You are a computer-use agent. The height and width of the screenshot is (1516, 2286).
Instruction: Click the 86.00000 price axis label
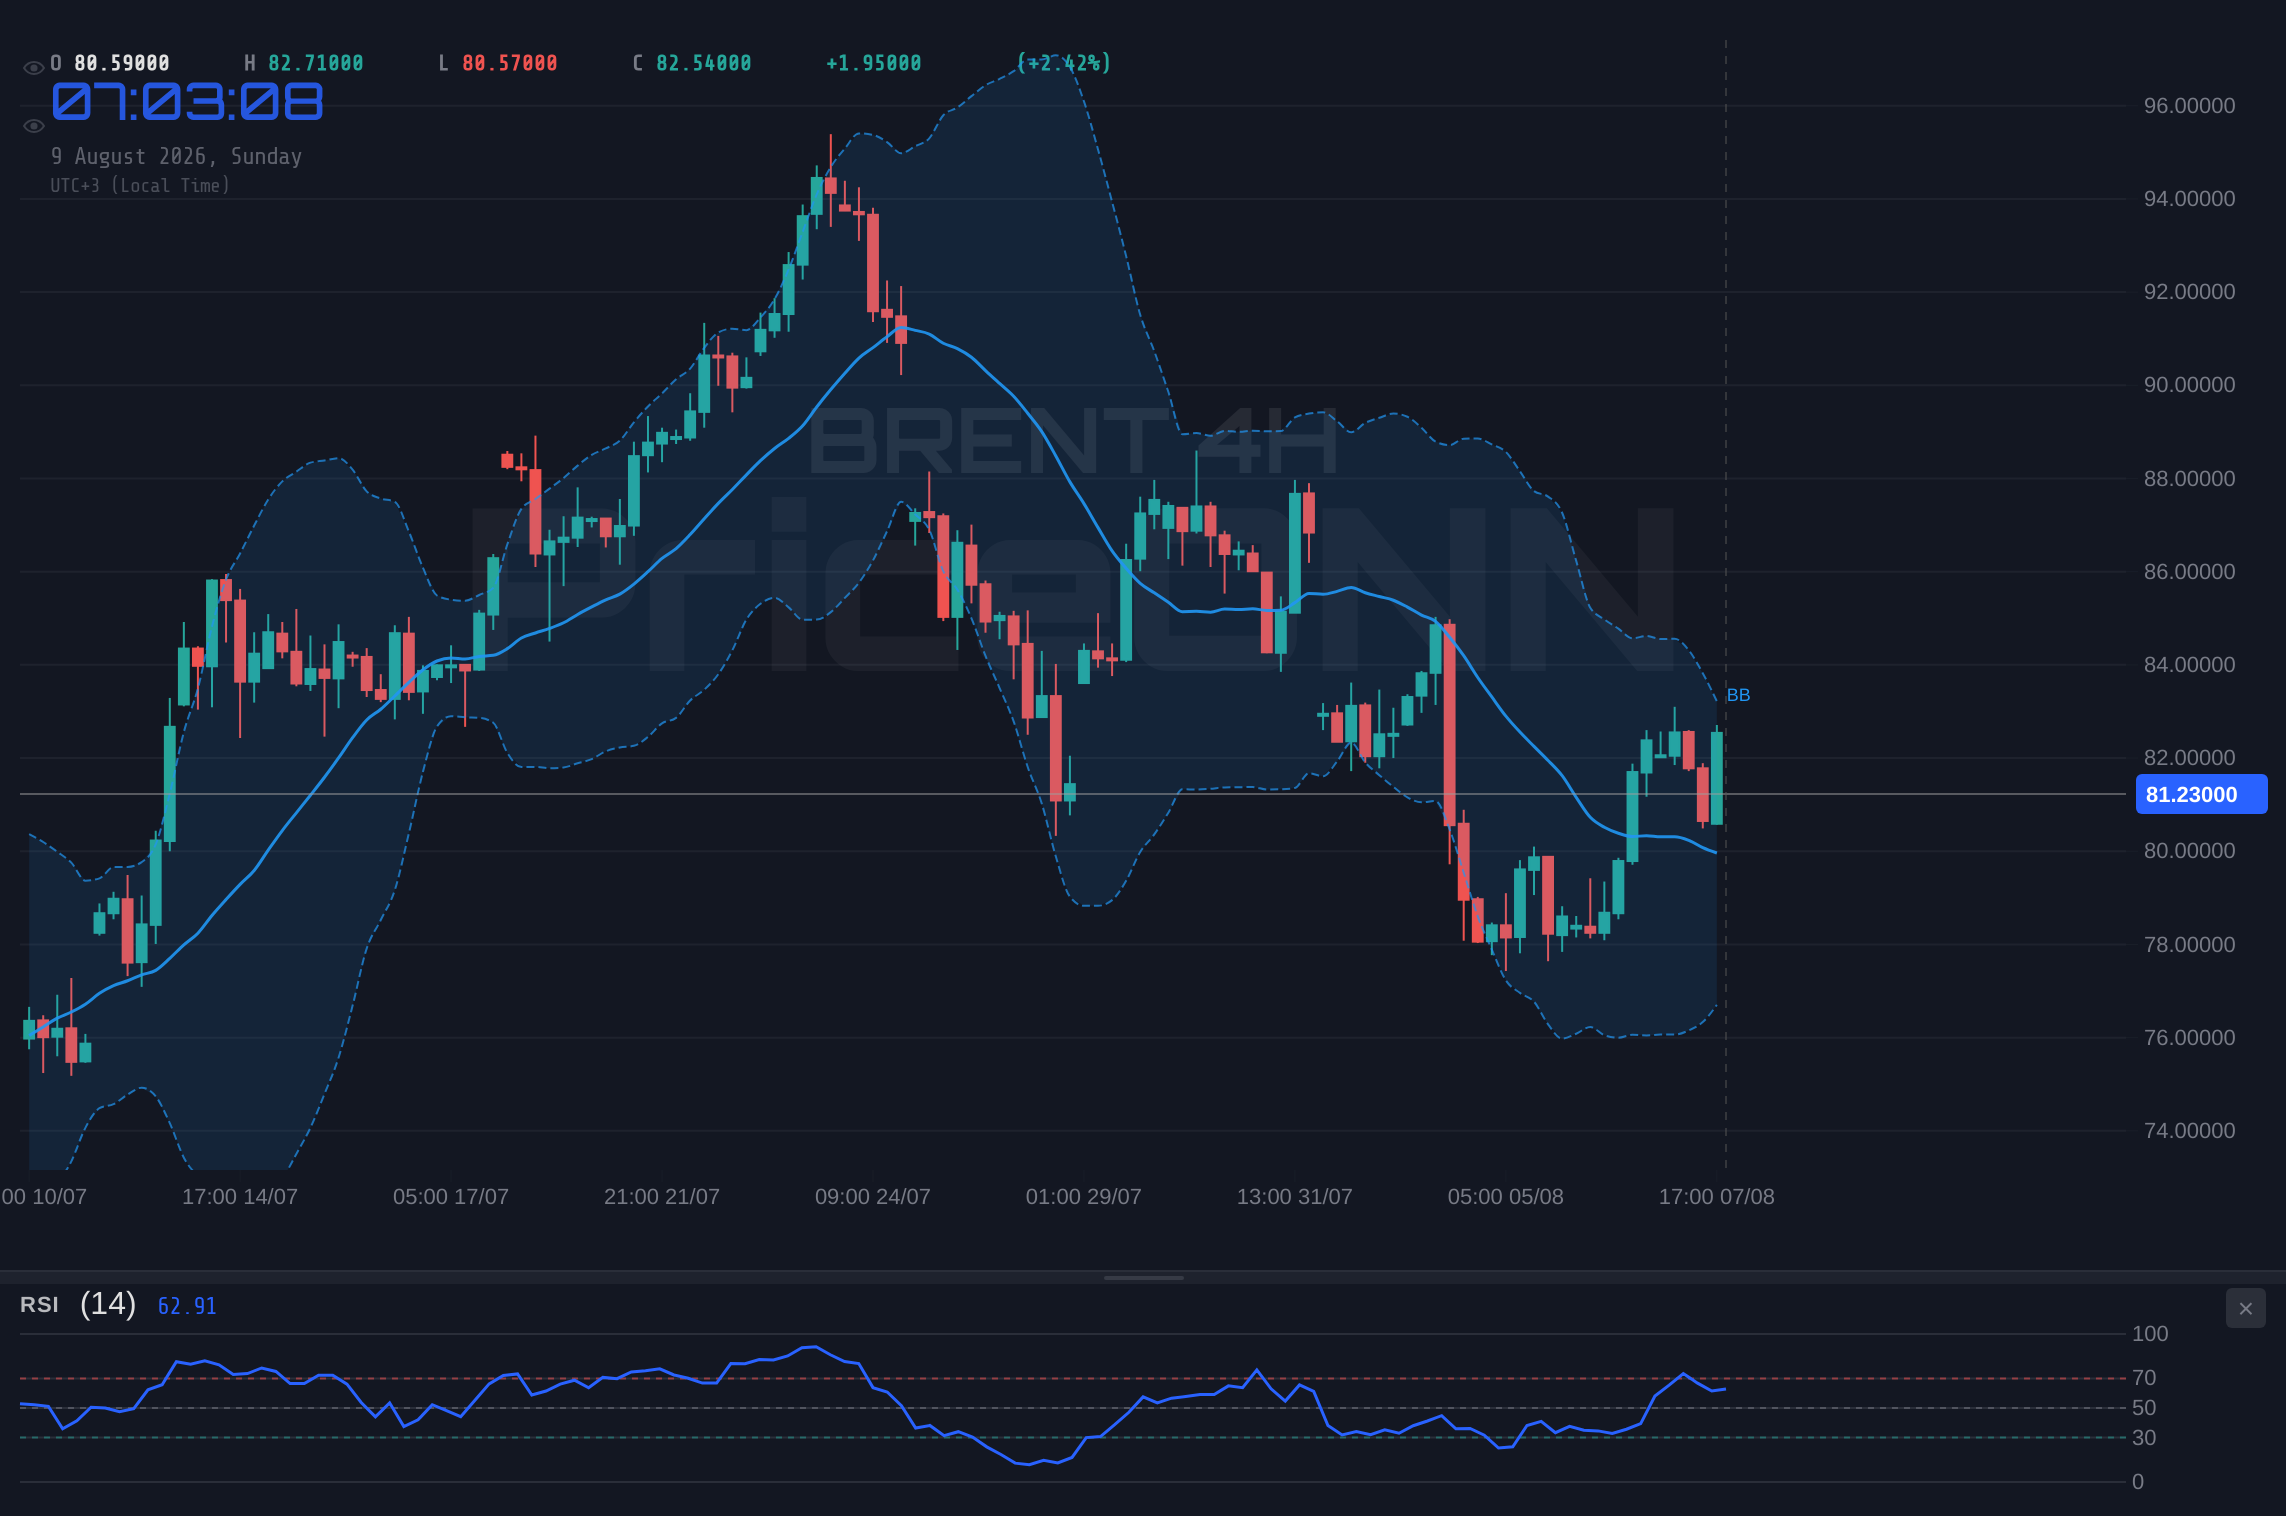click(x=2189, y=572)
